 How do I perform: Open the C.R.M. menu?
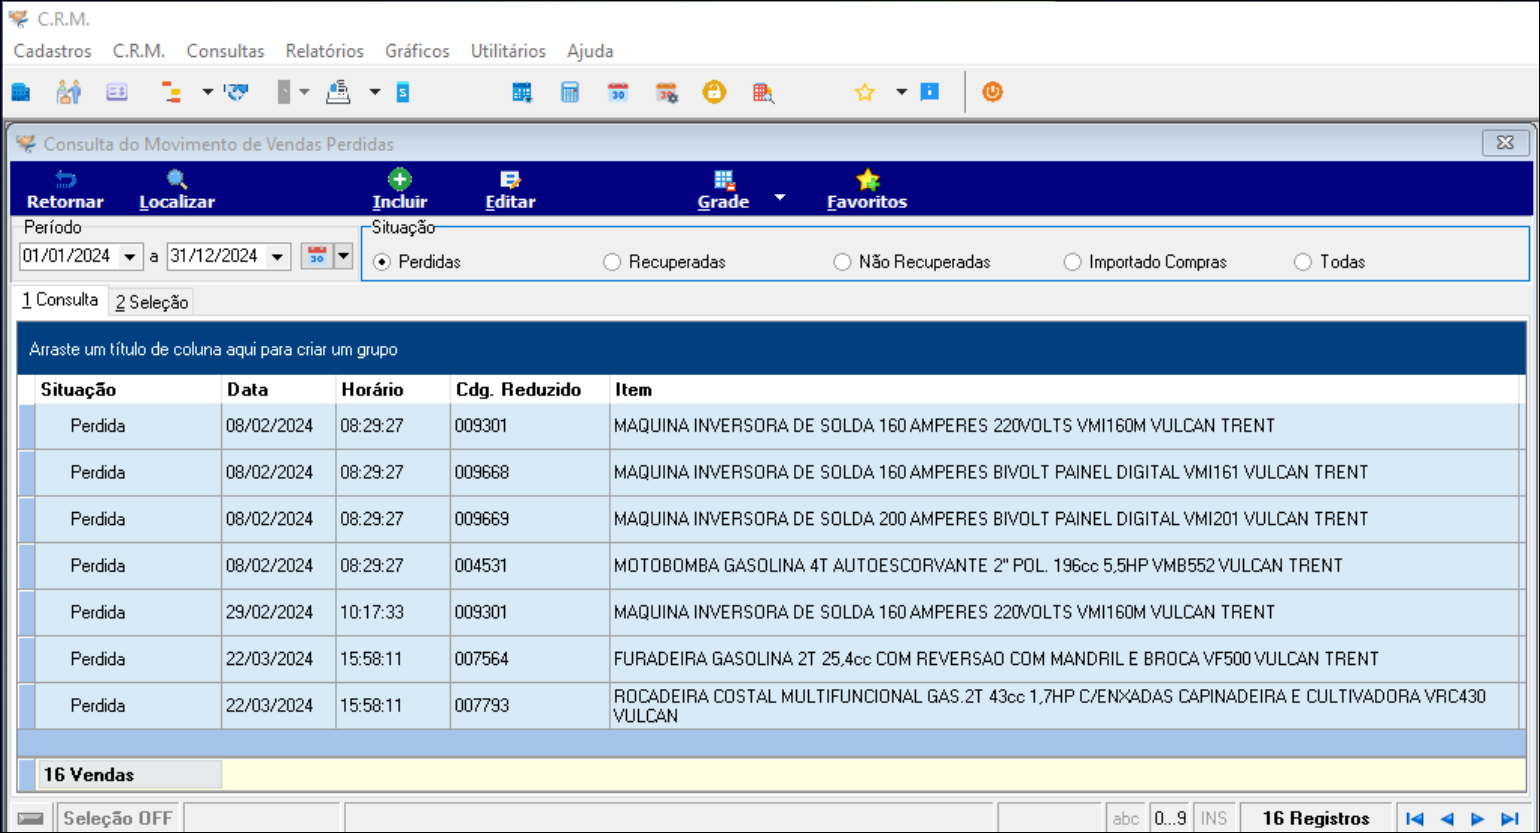click(x=139, y=51)
